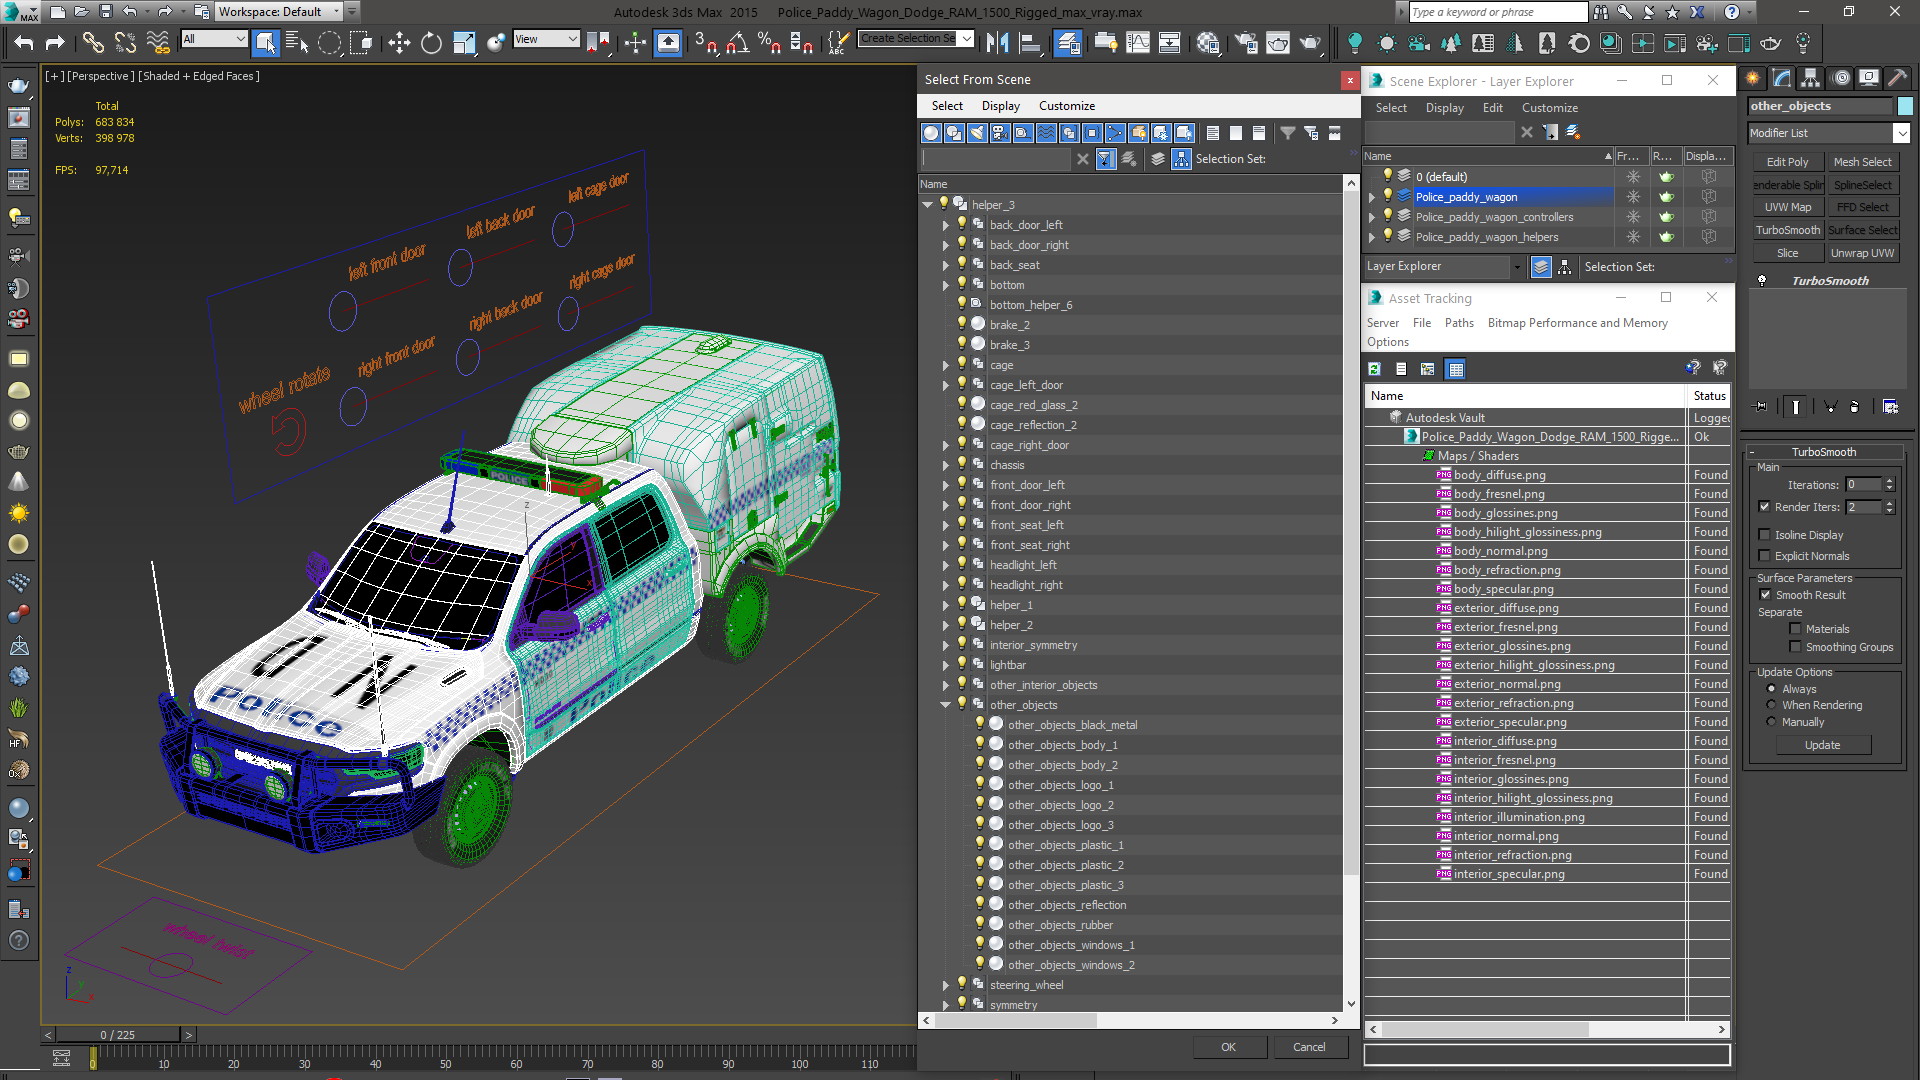Image resolution: width=1920 pixels, height=1080 pixels.
Task: Select the Always update option
Action: pos(1771,689)
